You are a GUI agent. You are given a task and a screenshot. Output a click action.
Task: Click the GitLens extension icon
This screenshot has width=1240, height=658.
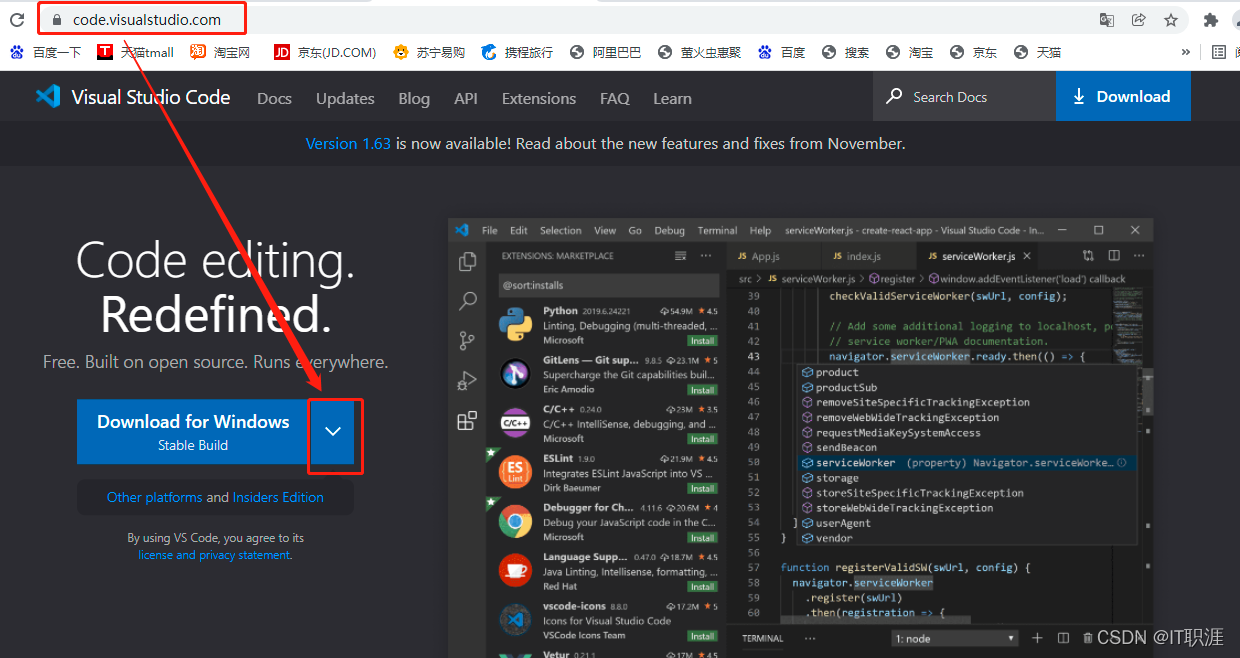(x=515, y=374)
